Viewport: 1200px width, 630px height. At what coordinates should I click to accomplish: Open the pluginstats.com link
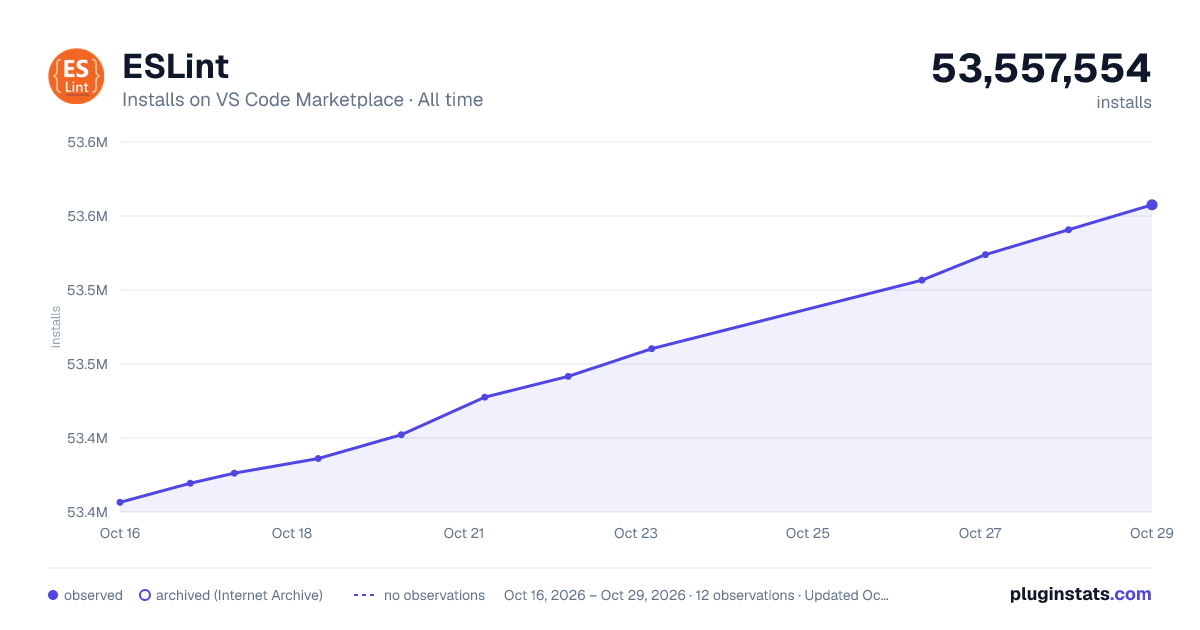1080,594
